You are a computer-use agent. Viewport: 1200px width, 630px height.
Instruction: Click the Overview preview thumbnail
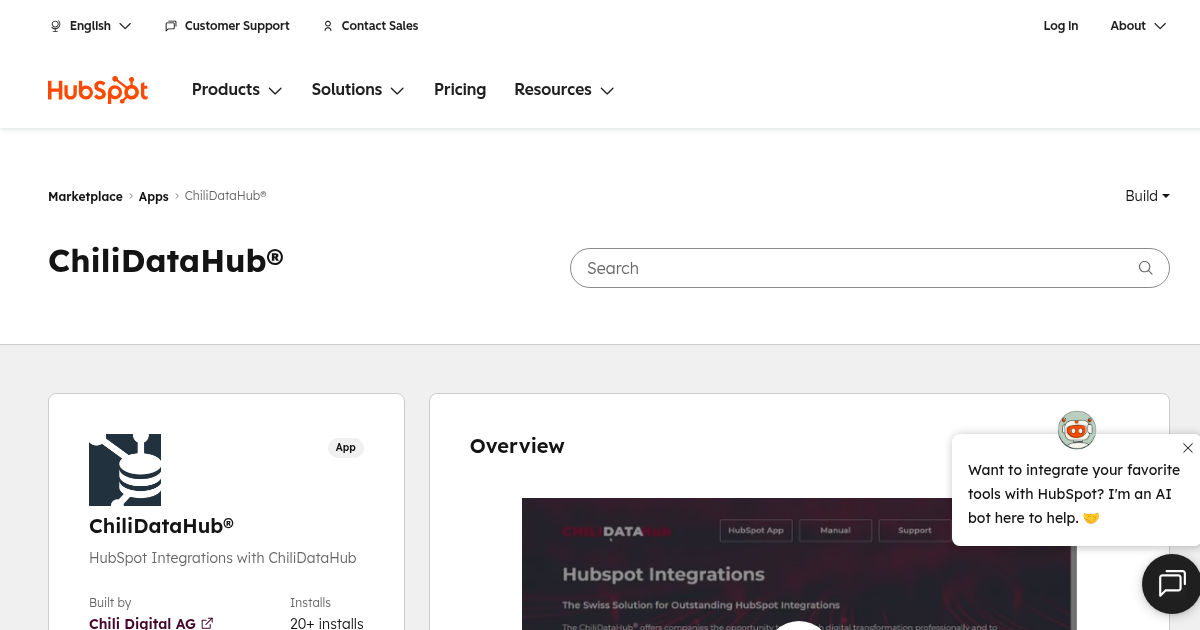pos(798,564)
